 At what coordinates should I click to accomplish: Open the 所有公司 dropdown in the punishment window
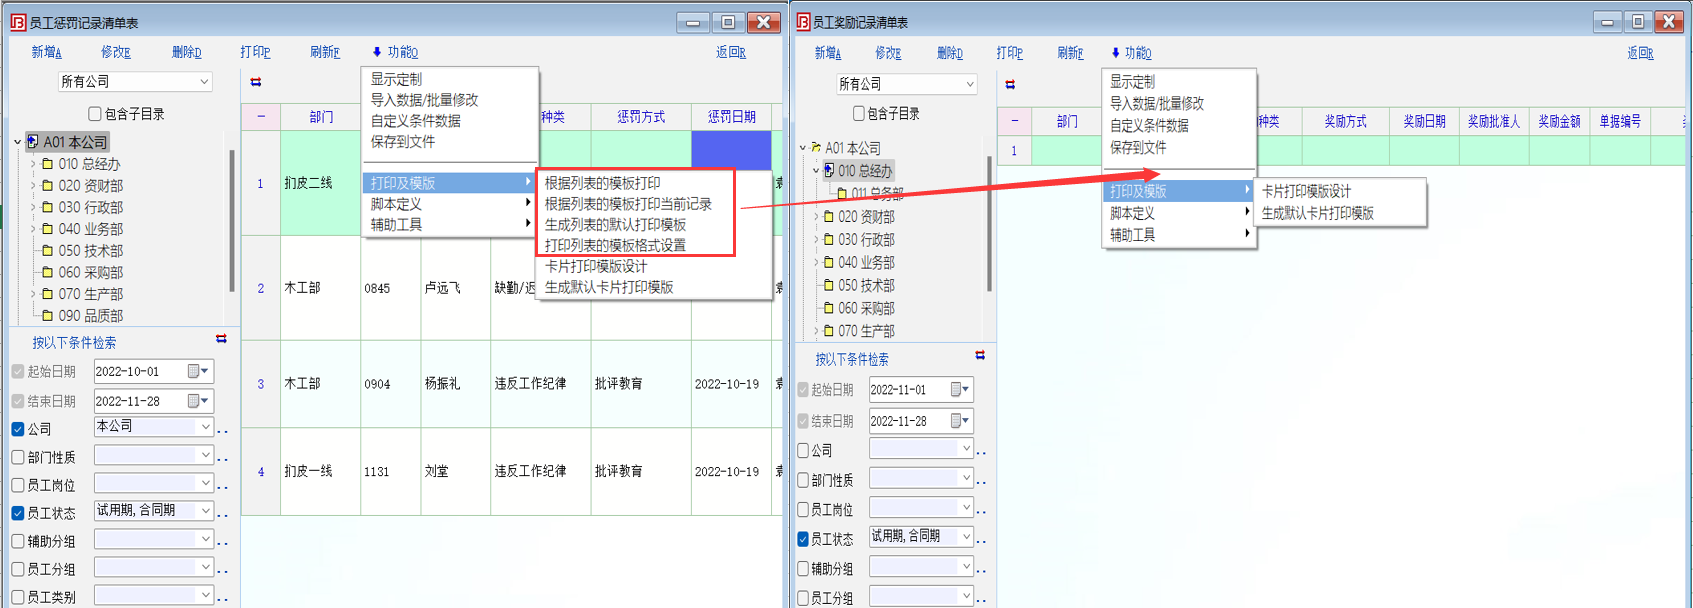tap(204, 82)
